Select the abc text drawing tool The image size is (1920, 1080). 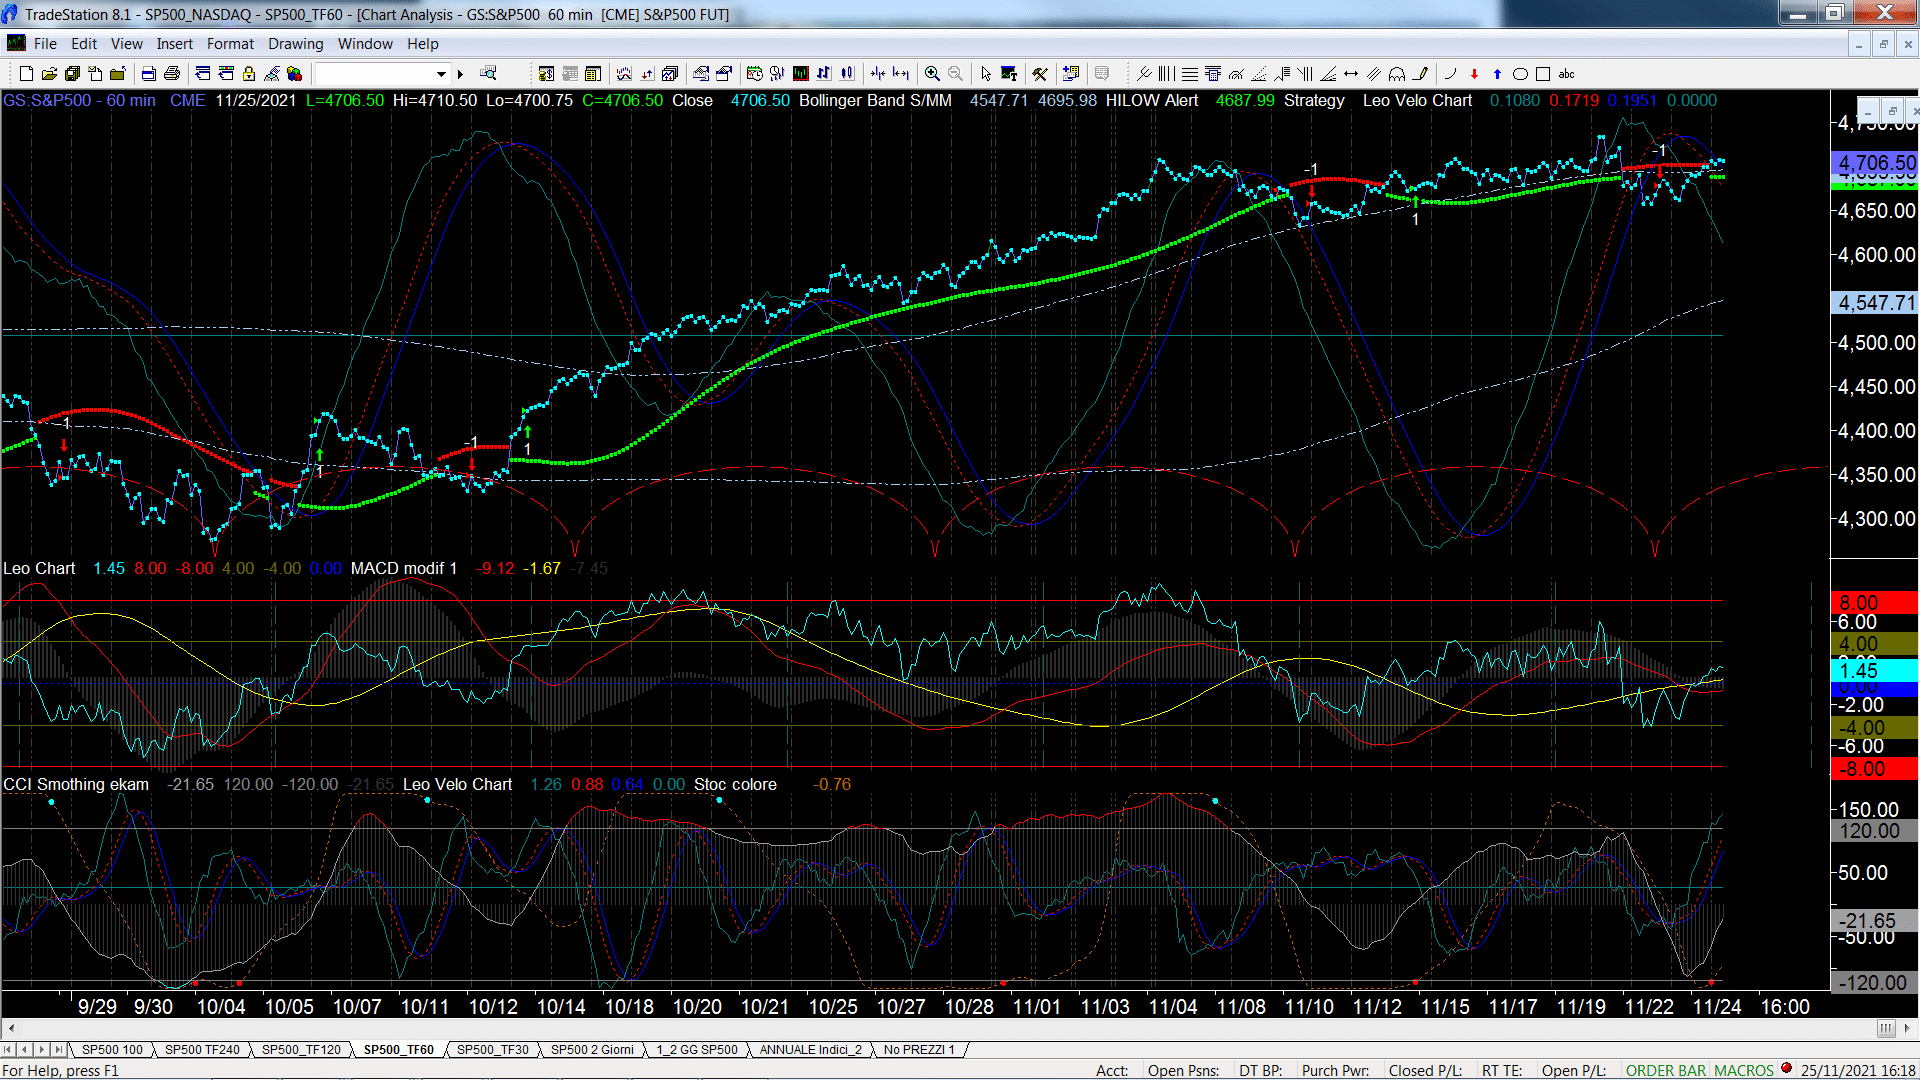(1566, 74)
